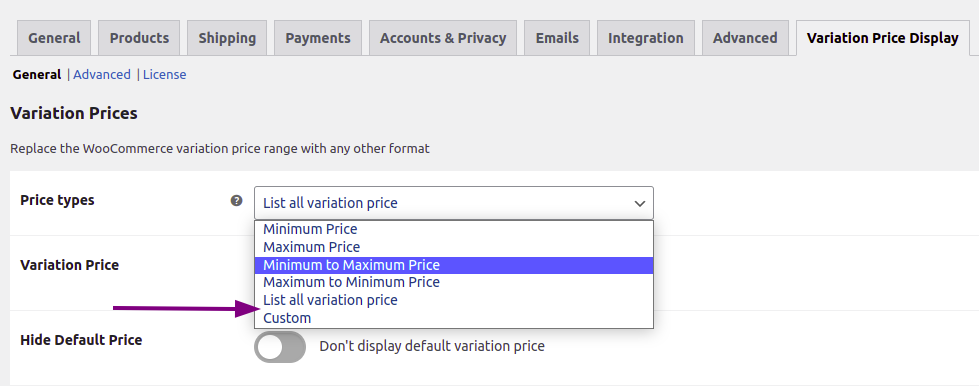Screen dimensions: 979x386
Task: Open the General settings tab
Action: point(54,38)
